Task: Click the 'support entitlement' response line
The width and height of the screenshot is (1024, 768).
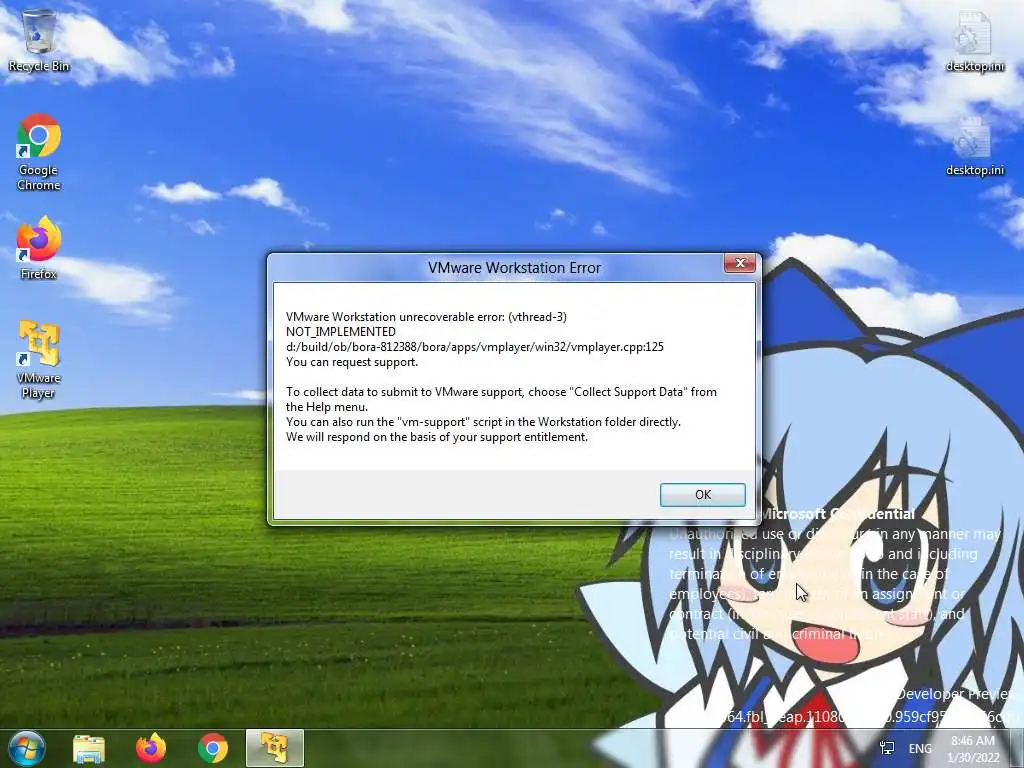Action: (437, 437)
